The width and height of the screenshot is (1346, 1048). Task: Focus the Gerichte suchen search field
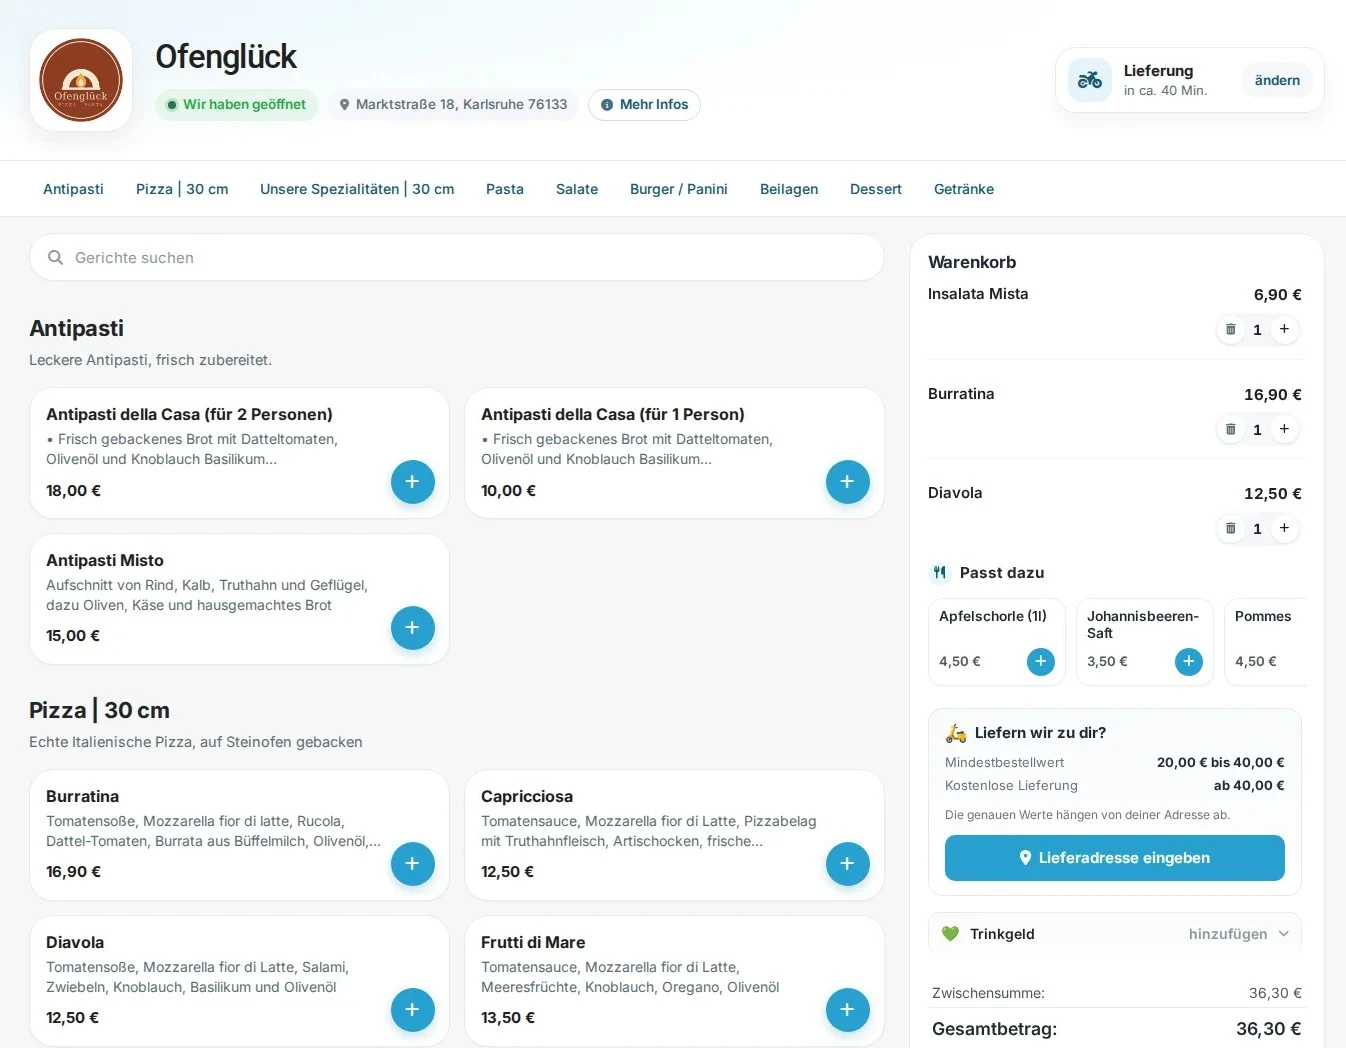(457, 258)
